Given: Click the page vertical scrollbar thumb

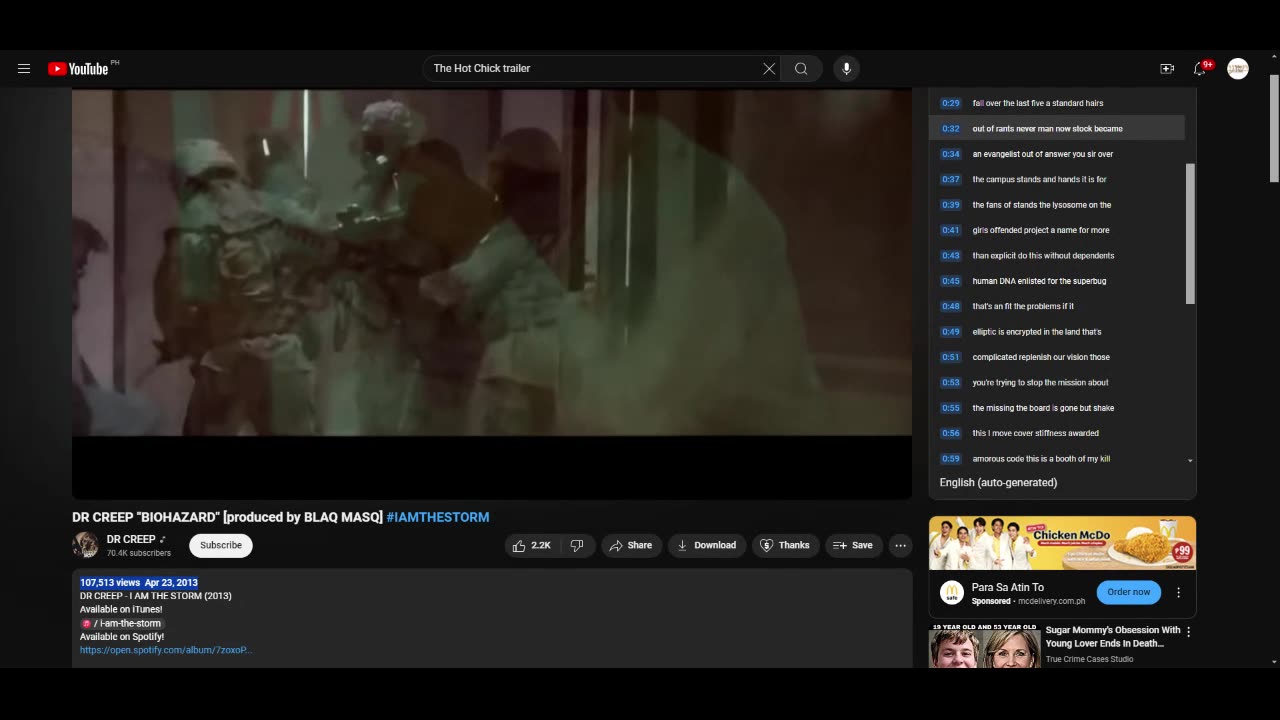Looking at the screenshot, I should coord(1273,128).
